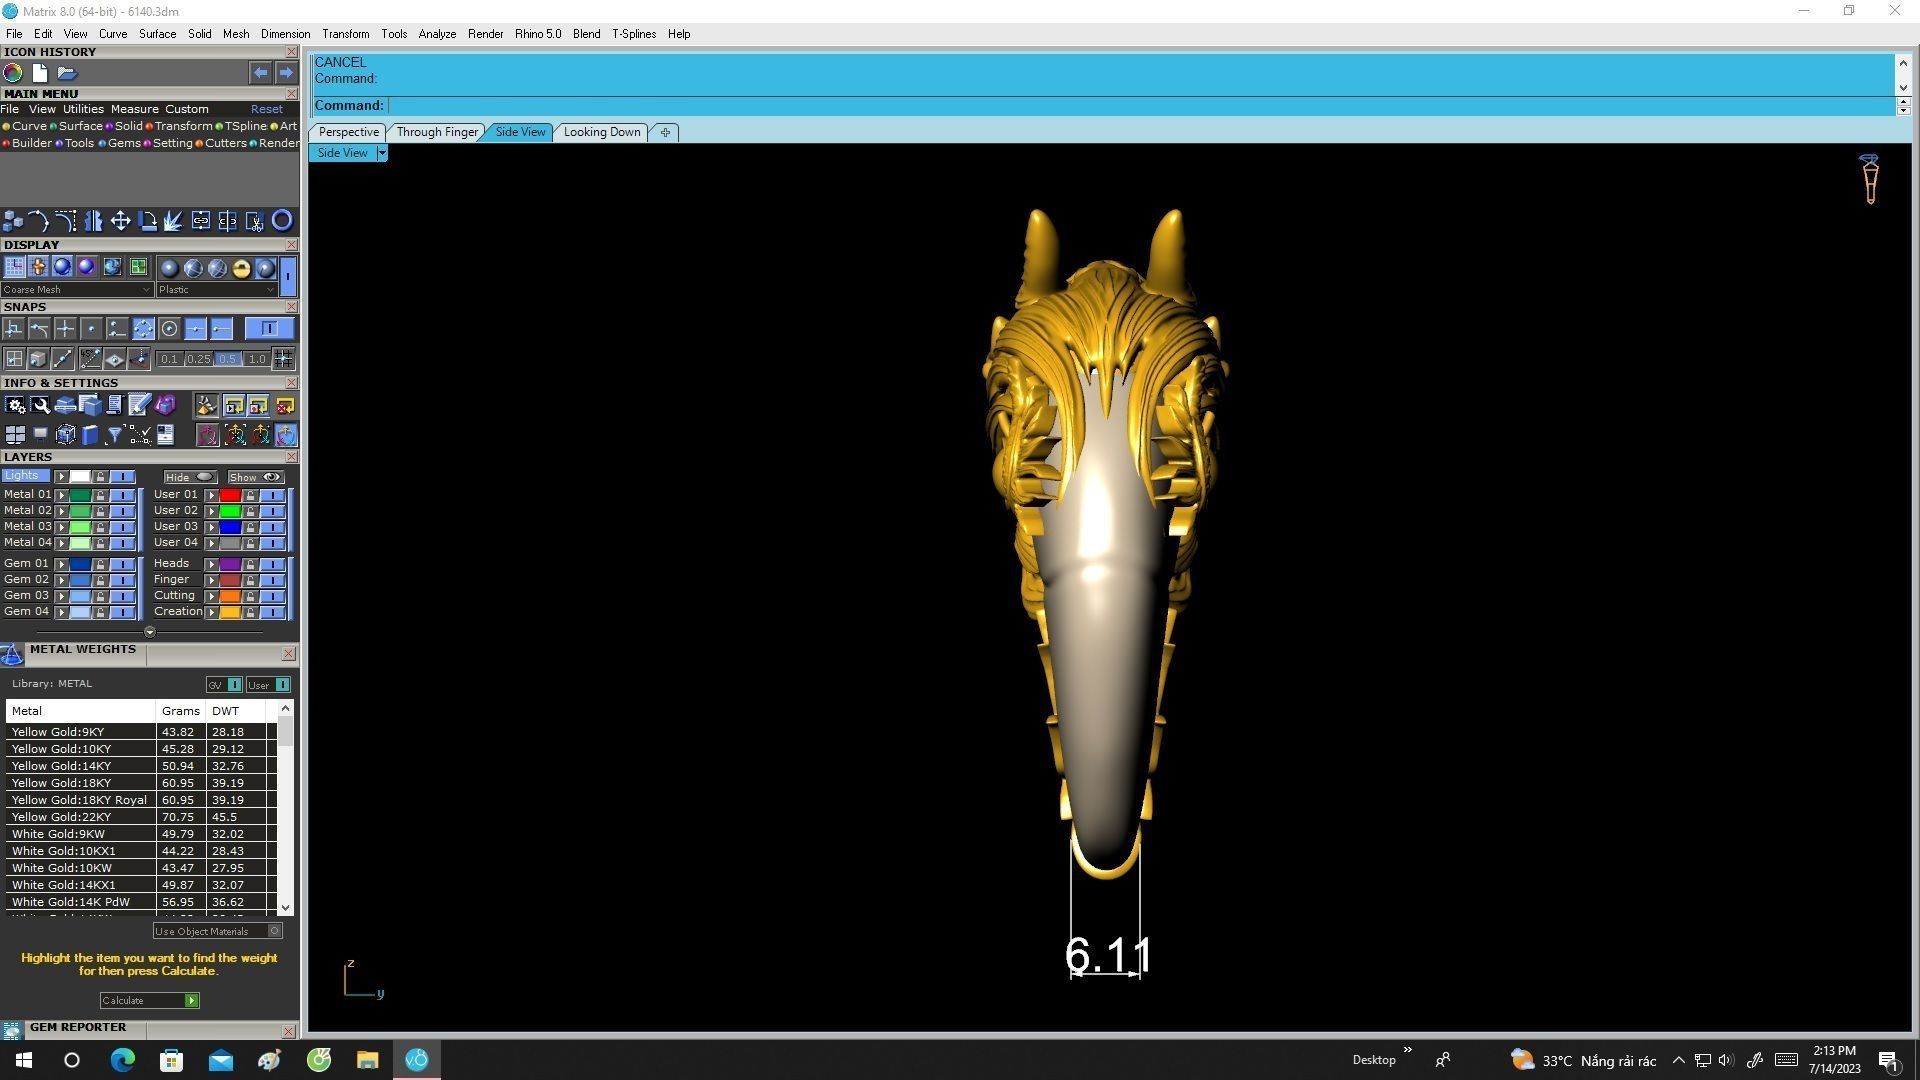1920x1080 pixels.
Task: Click the User 03 blue color swatch
Action: [x=230, y=527]
